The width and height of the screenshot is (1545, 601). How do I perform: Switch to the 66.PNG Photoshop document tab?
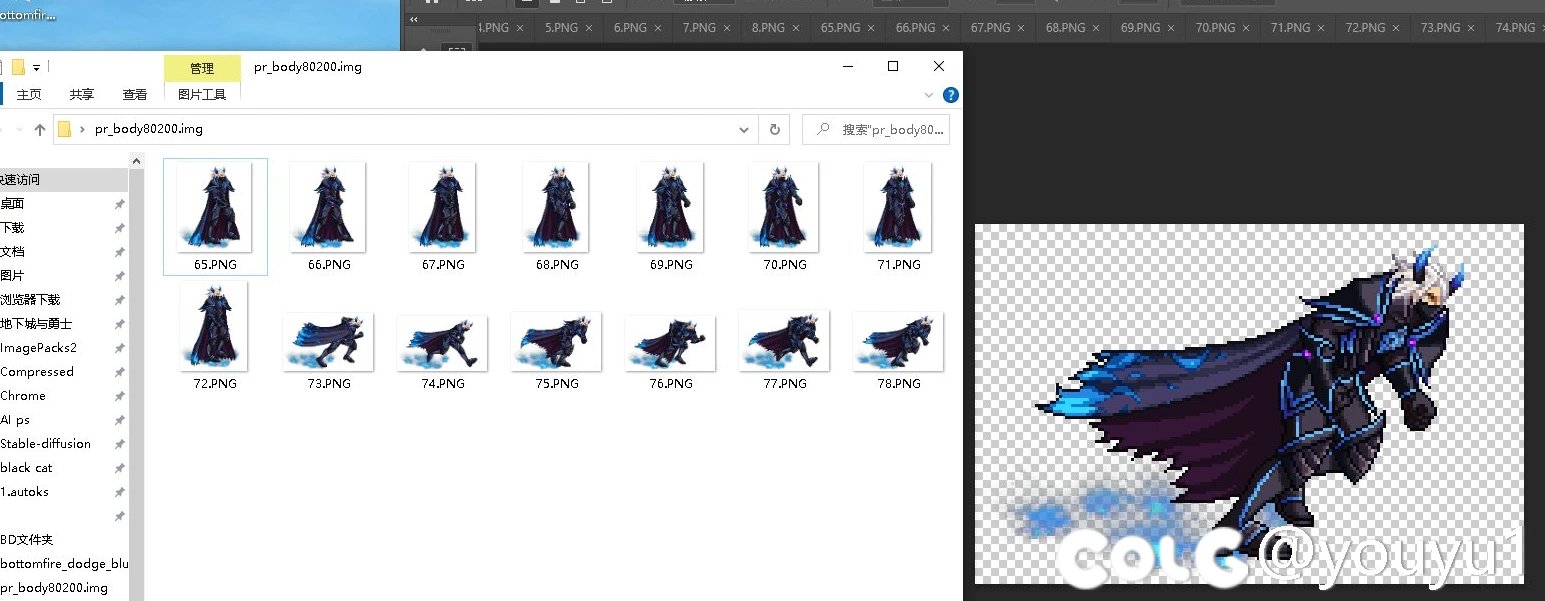(x=915, y=28)
